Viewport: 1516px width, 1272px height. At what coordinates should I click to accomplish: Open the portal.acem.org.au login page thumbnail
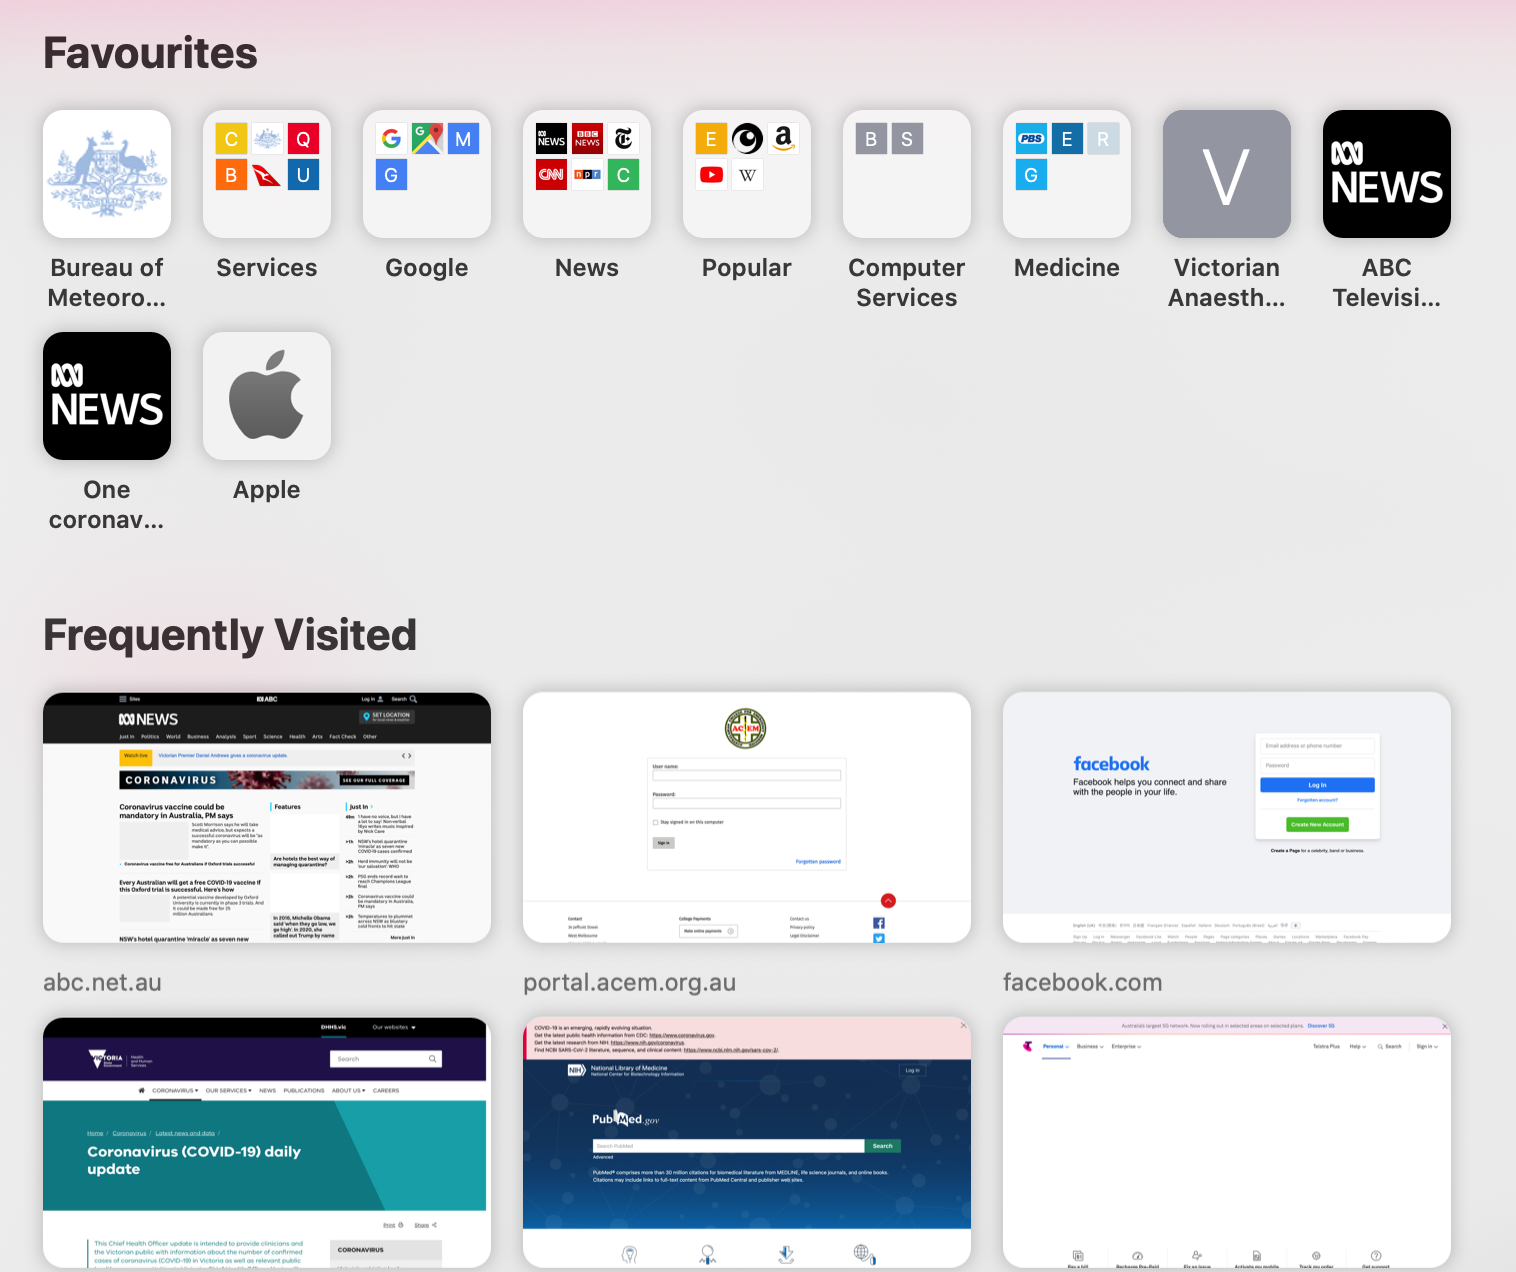[747, 817]
